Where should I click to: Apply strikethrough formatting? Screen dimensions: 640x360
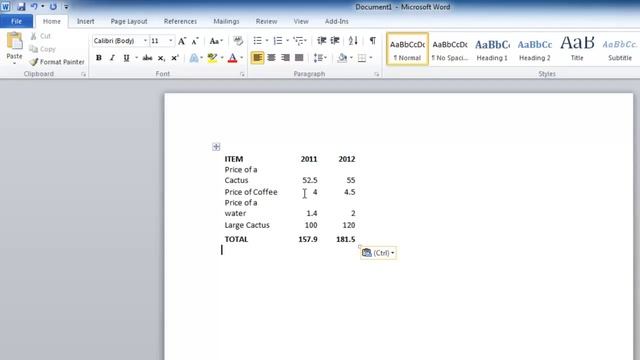147,58
